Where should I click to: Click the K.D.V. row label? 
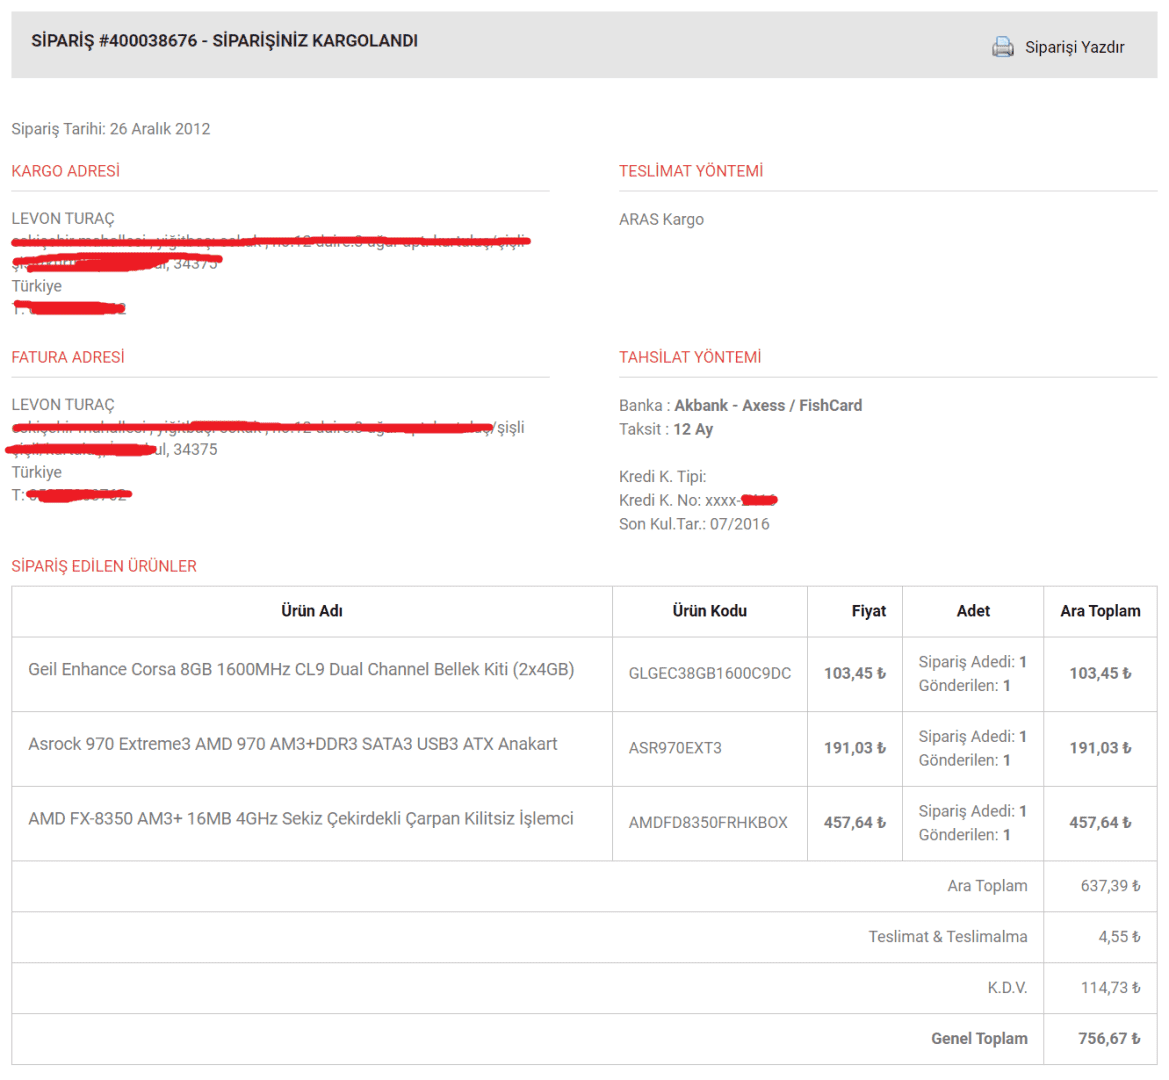pos(1007,988)
